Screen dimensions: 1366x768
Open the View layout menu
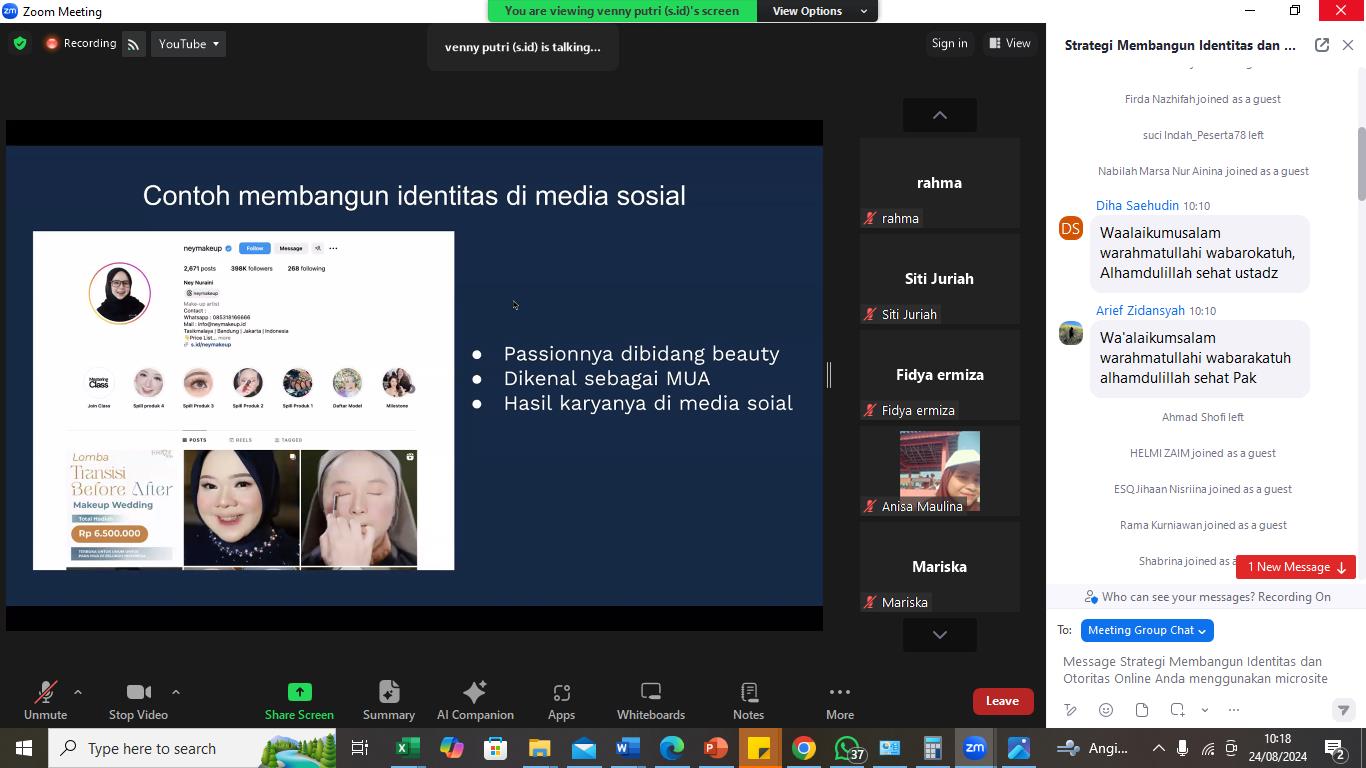(x=1010, y=43)
